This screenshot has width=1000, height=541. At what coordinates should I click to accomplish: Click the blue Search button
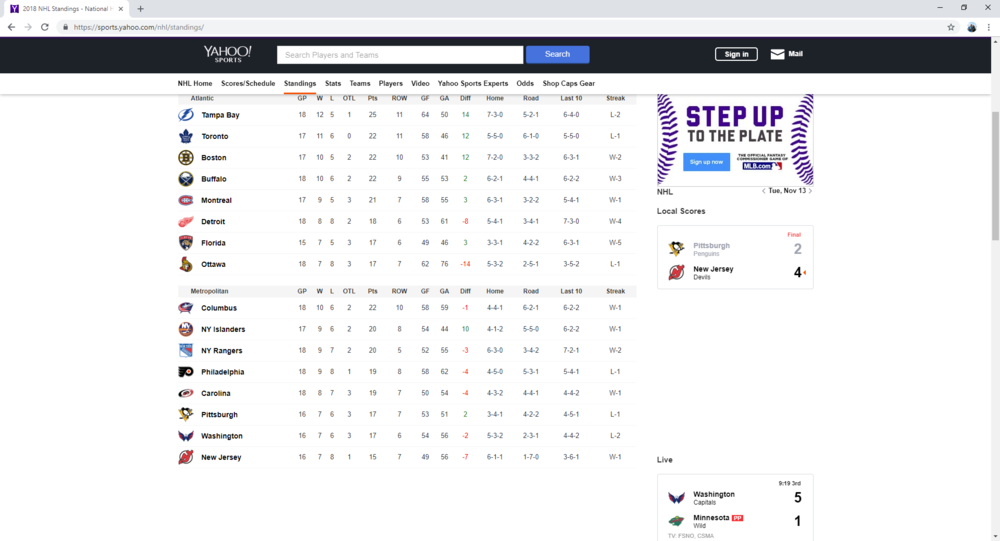pyautogui.click(x=557, y=54)
